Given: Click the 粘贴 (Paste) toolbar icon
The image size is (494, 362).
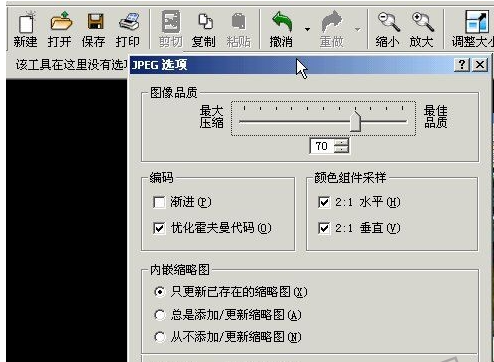Looking at the screenshot, I should pos(238,21).
